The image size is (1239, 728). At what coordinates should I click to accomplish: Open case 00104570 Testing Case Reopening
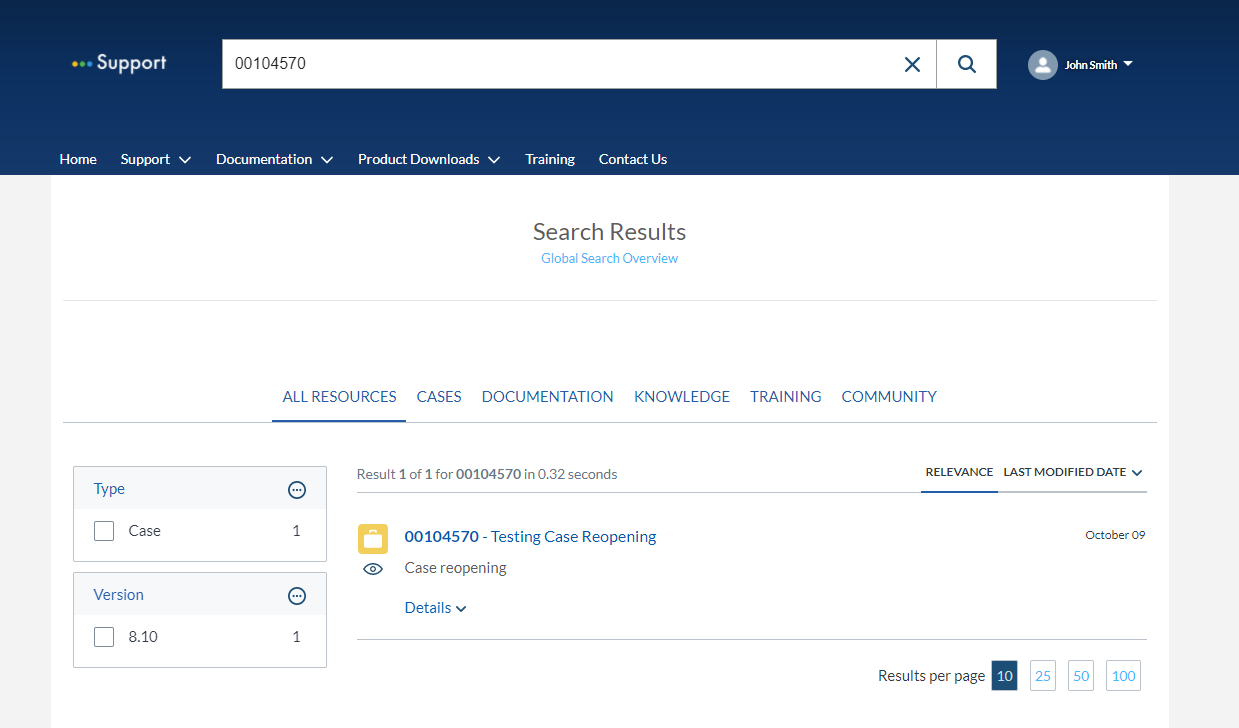click(530, 537)
